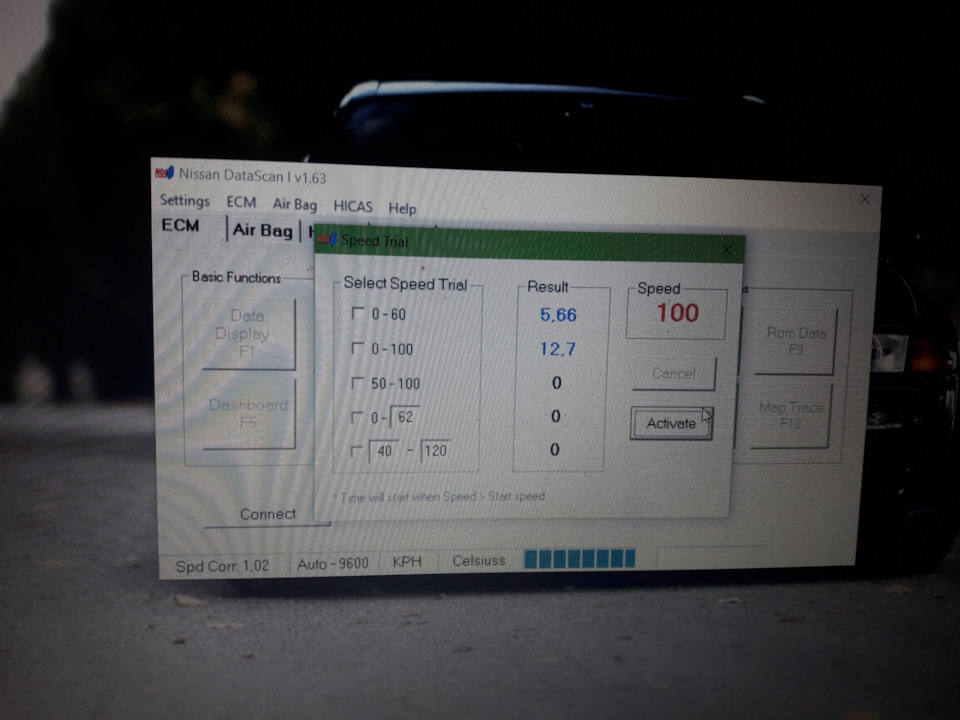960x720 pixels.
Task: Click the blue connection progress bar
Action: point(579,558)
